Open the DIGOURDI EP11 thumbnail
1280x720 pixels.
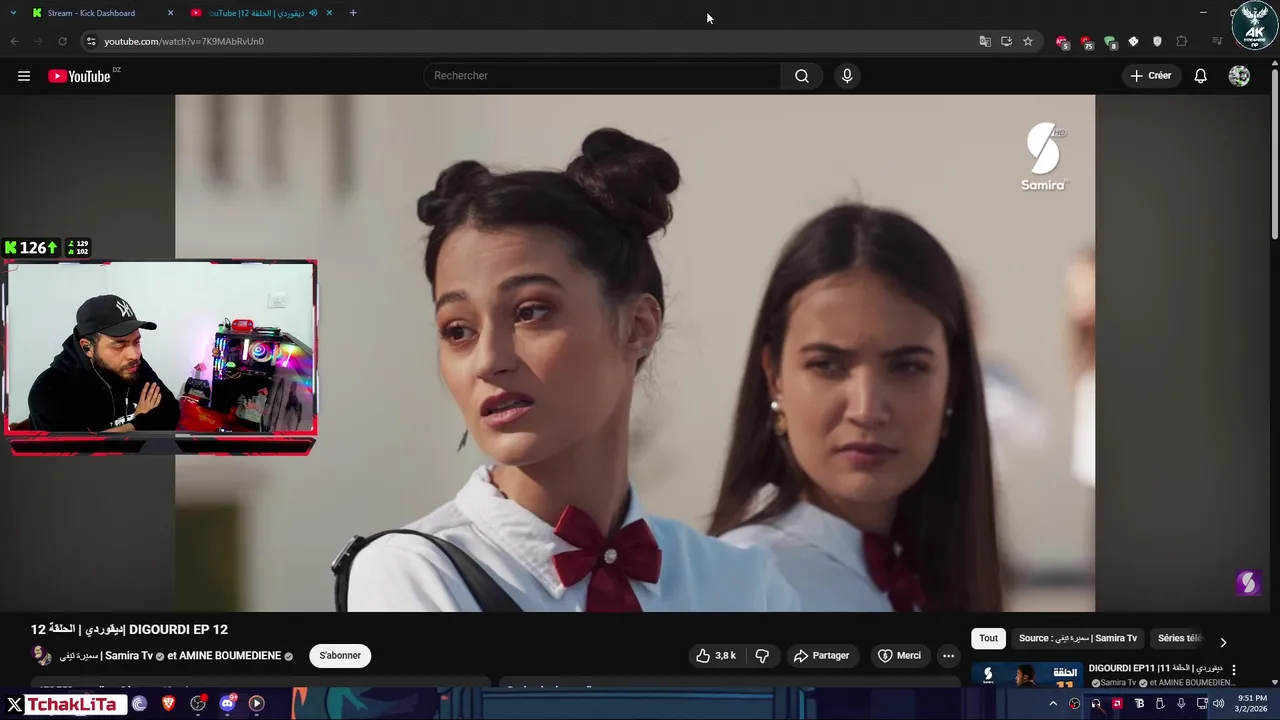pyautogui.click(x=1026, y=675)
